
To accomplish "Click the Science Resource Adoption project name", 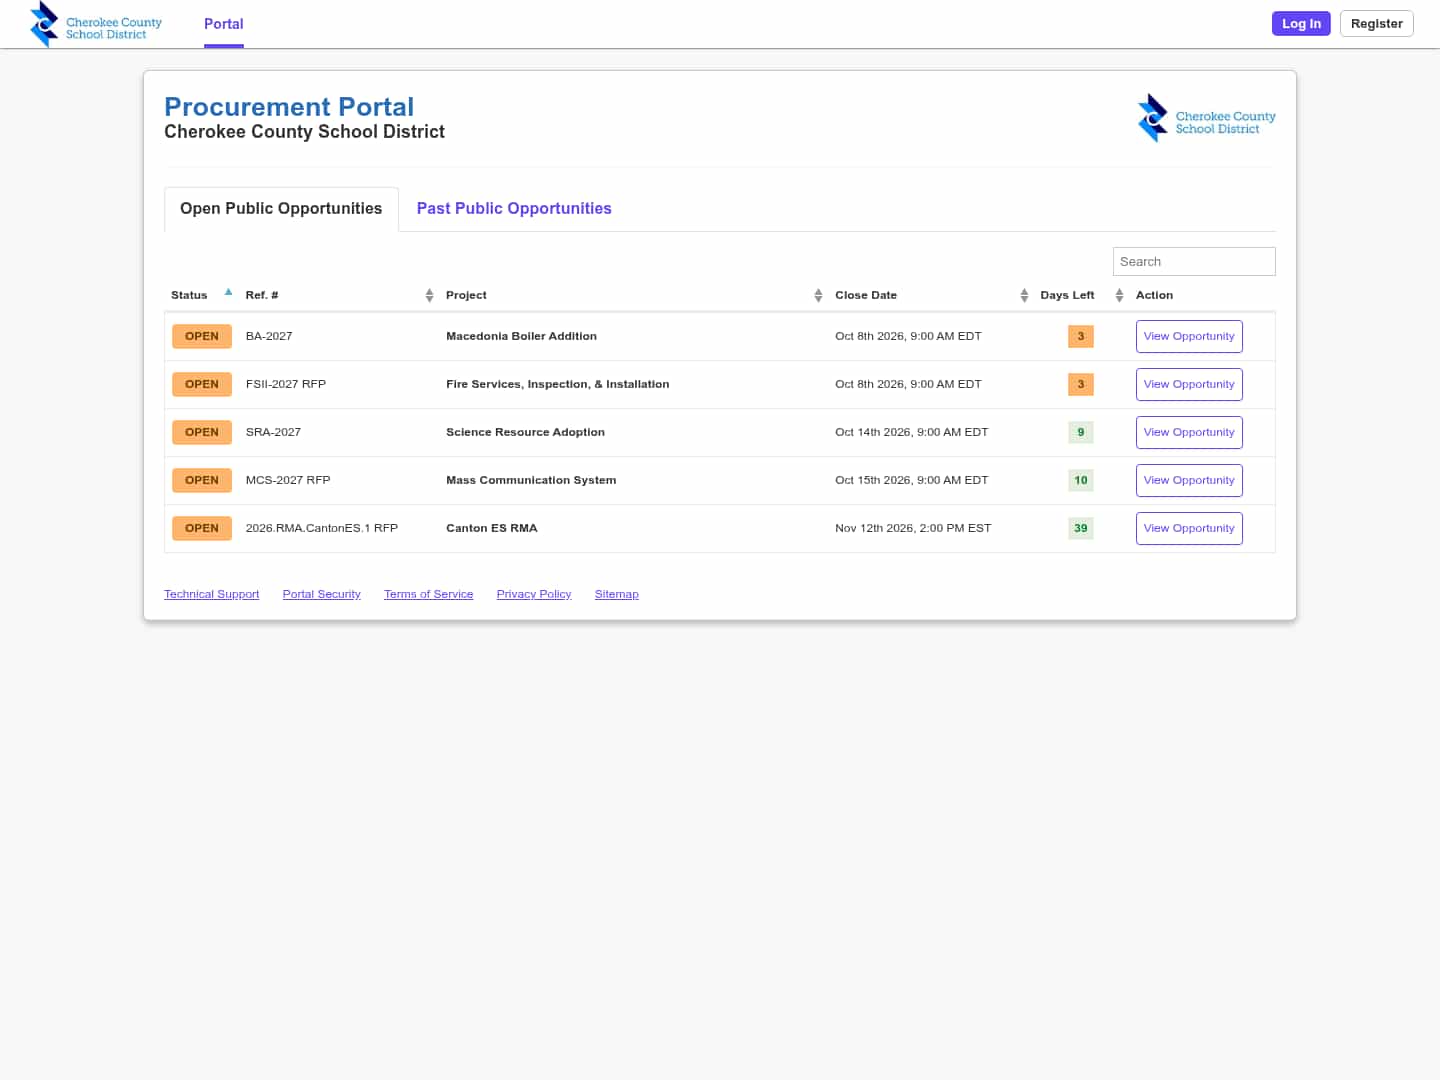I will click(525, 432).
